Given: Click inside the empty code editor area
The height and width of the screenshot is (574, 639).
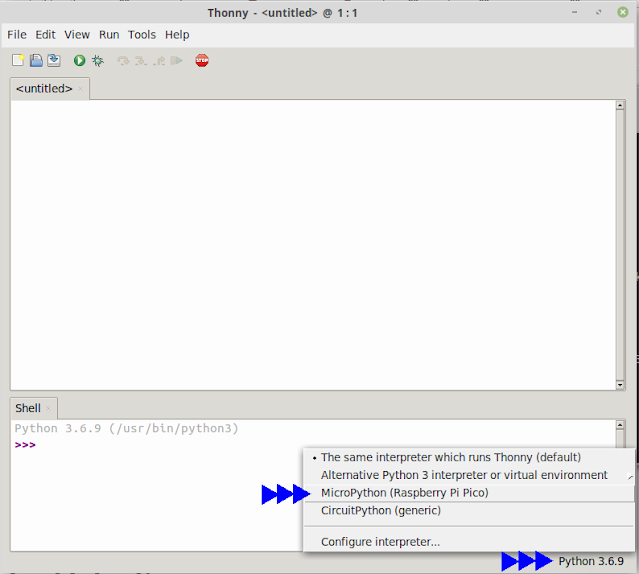Looking at the screenshot, I should 313,244.
